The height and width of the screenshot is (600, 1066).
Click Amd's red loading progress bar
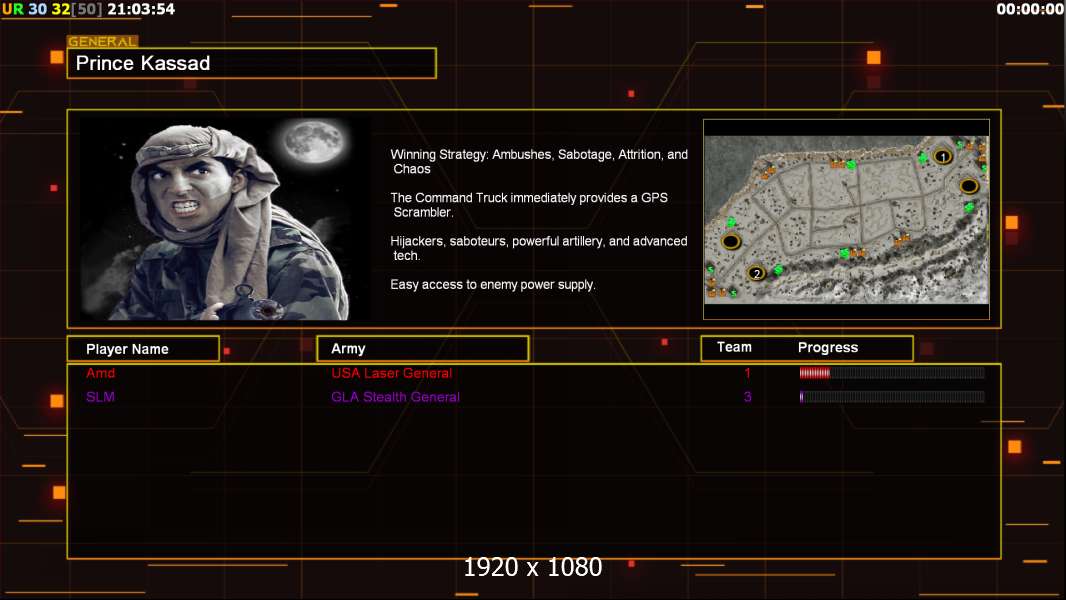point(892,373)
